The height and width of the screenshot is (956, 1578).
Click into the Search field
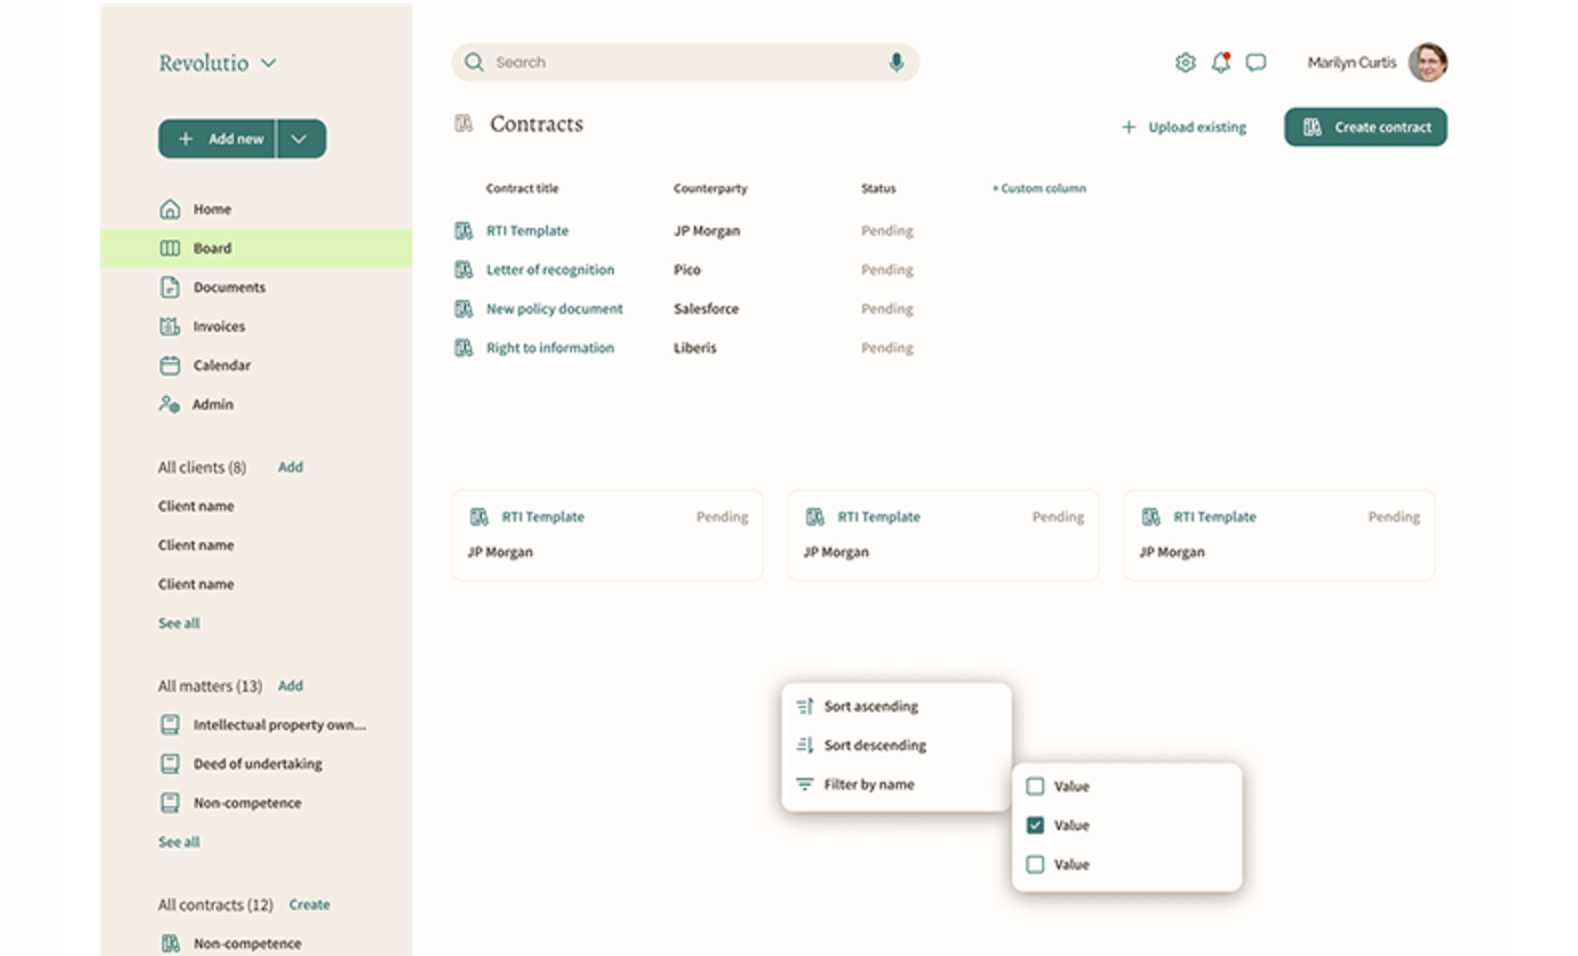(x=685, y=62)
